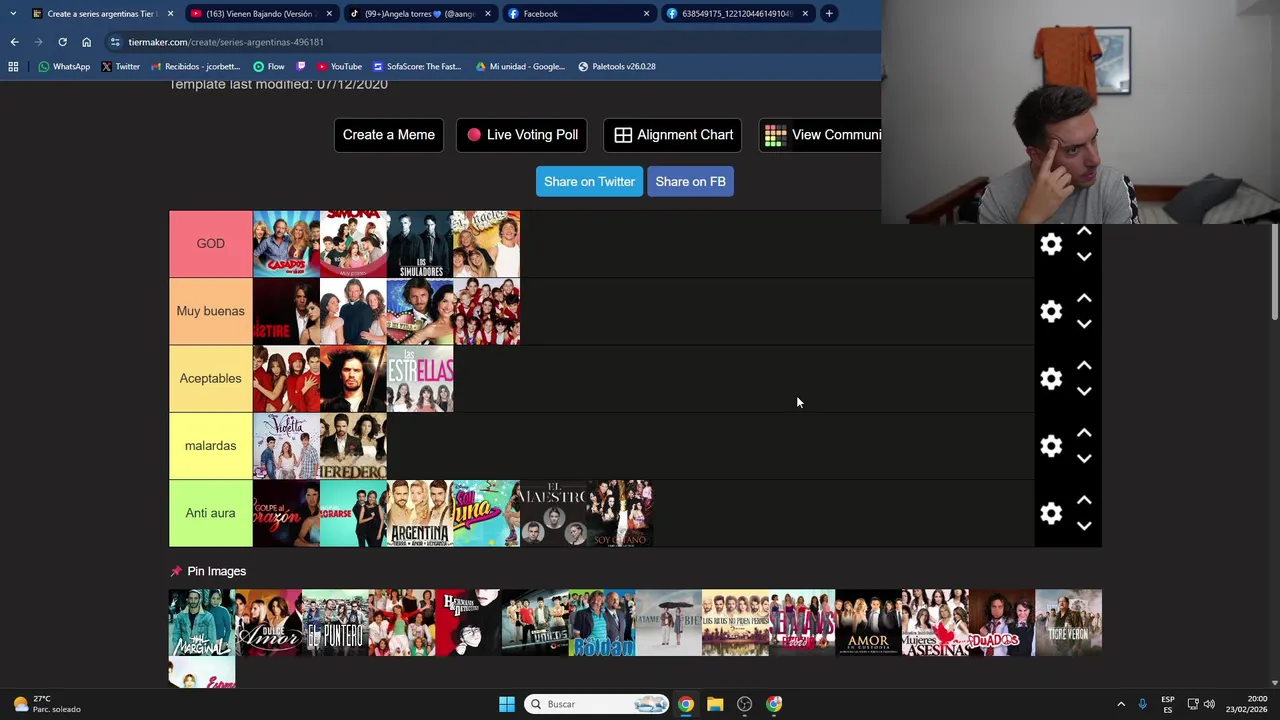Select Las Estrellas poster
Viewport: 1280px width, 720px height.
click(x=420, y=378)
